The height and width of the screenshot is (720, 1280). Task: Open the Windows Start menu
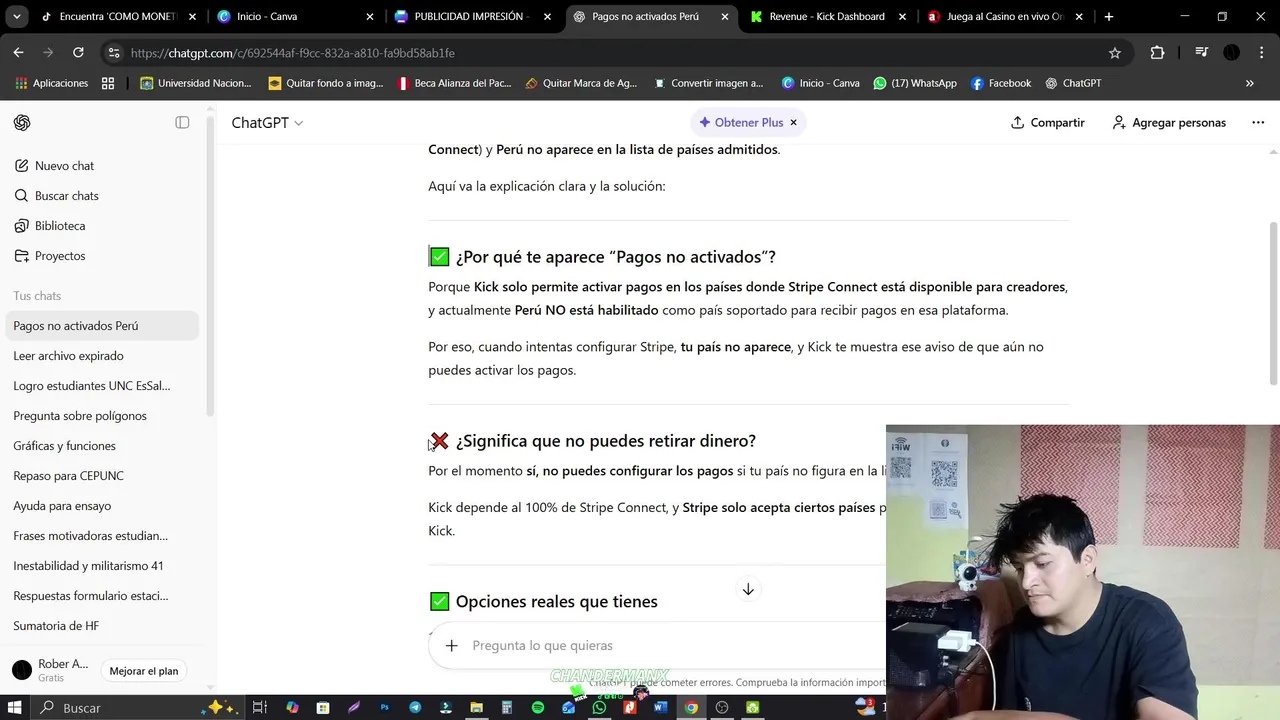(x=14, y=707)
